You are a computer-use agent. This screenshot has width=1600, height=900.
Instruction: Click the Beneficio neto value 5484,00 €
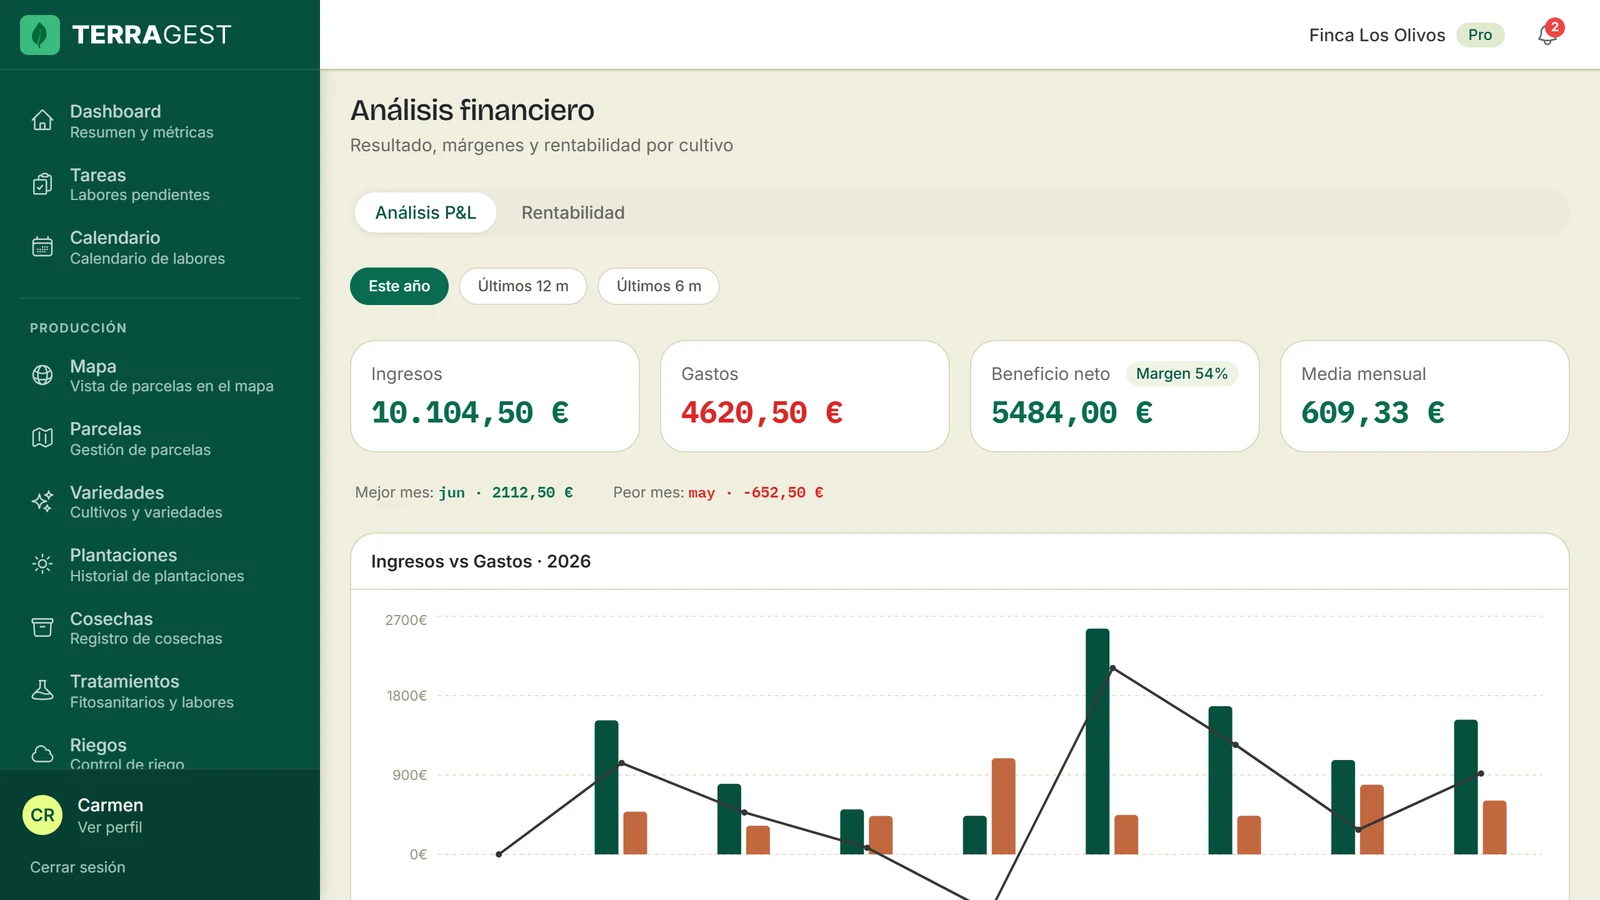coord(1072,412)
